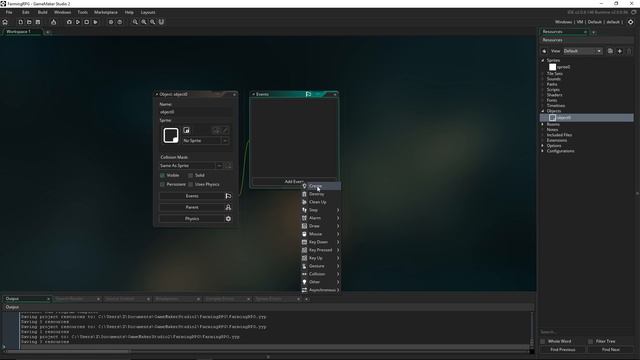The width and height of the screenshot is (640, 360).
Task: Select the Output tab in bottom panel
Action: click(27, 299)
